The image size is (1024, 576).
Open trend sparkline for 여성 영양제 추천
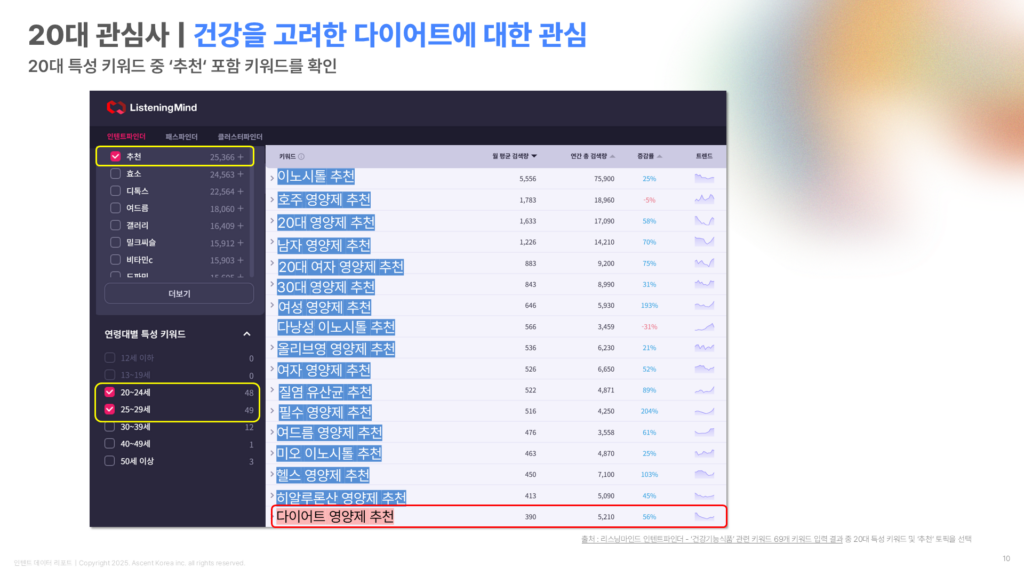tap(704, 305)
